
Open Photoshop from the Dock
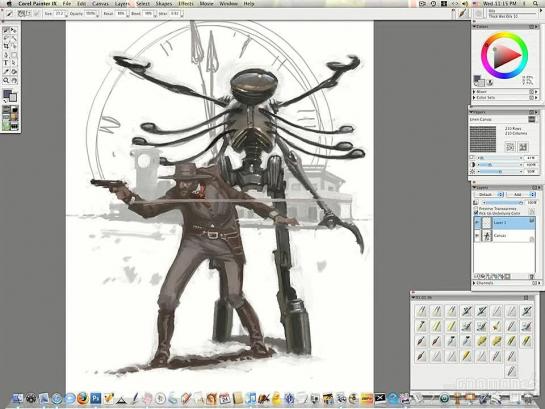coord(95,398)
